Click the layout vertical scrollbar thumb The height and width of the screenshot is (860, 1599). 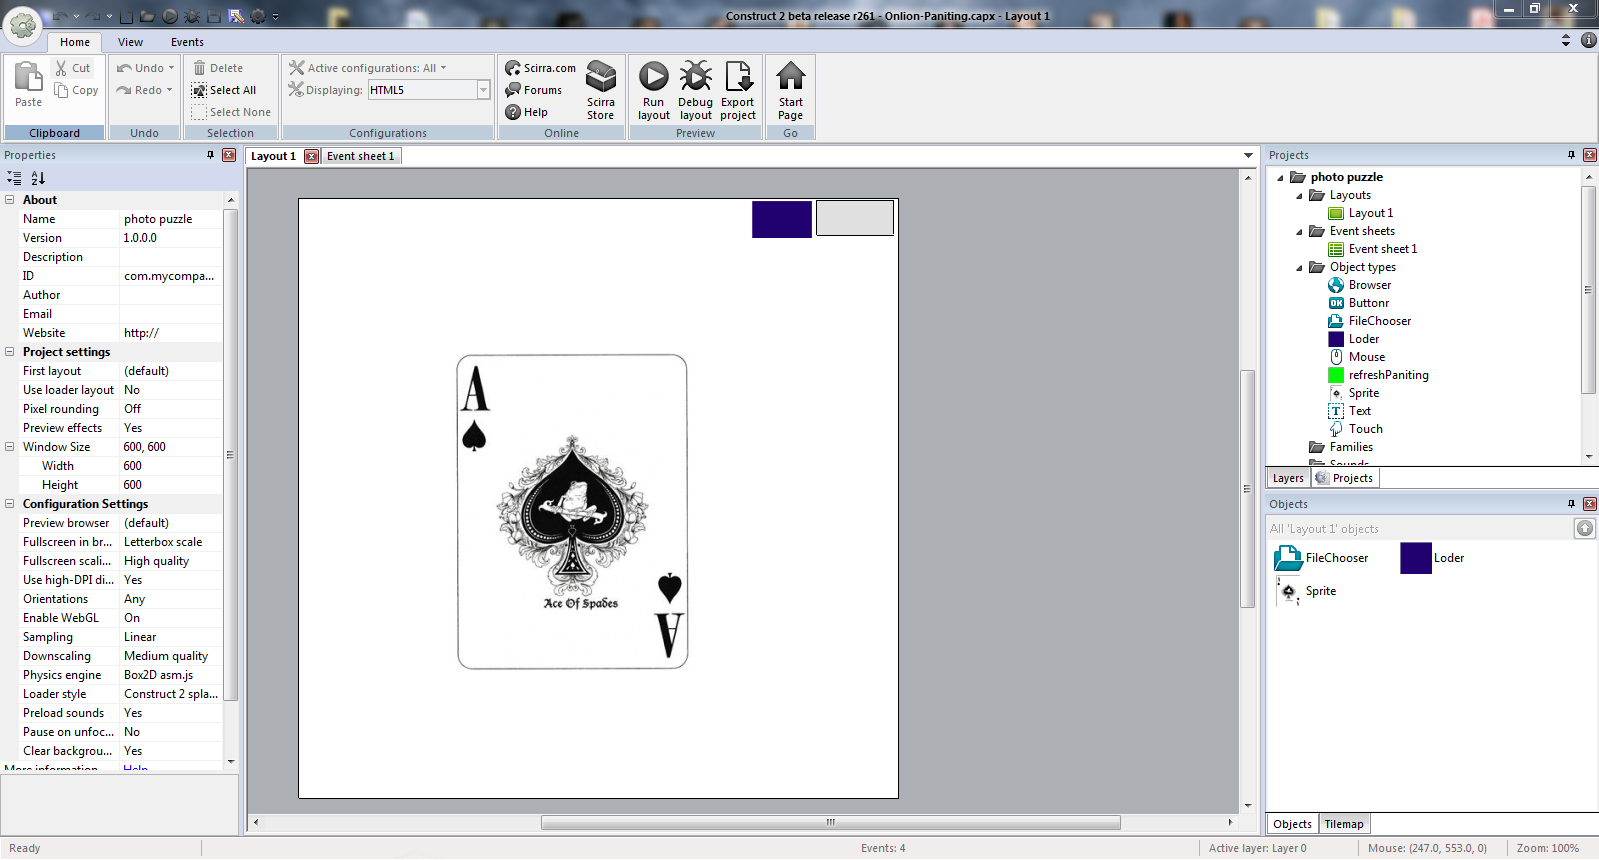coord(1247,489)
